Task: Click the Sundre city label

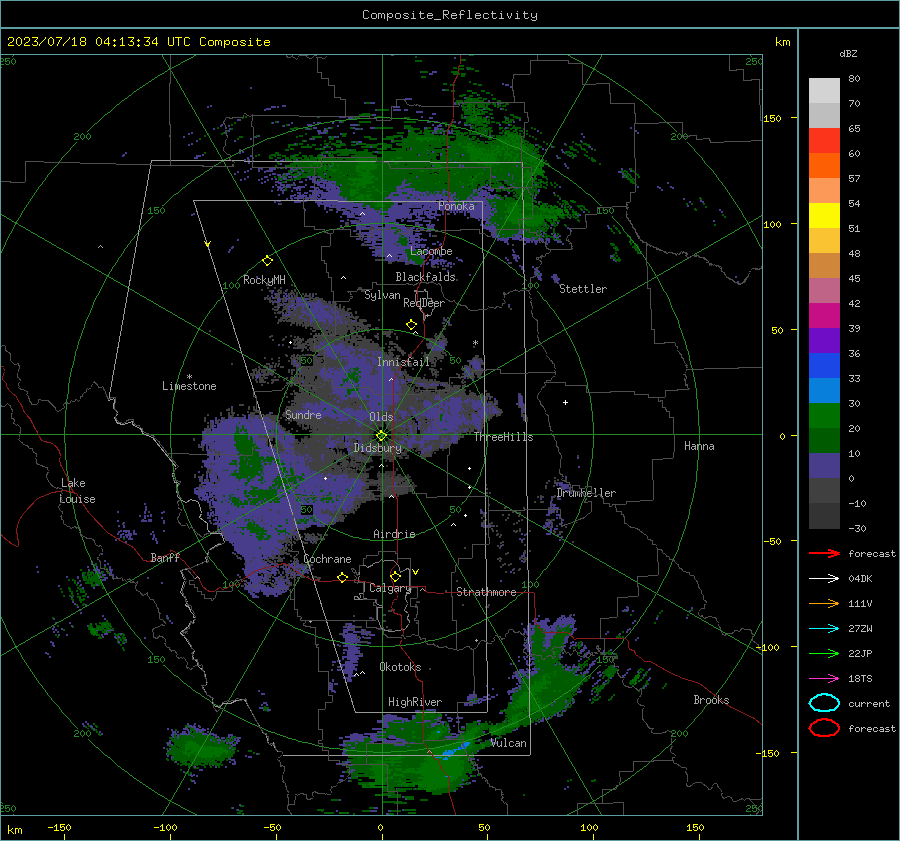Action: click(303, 415)
